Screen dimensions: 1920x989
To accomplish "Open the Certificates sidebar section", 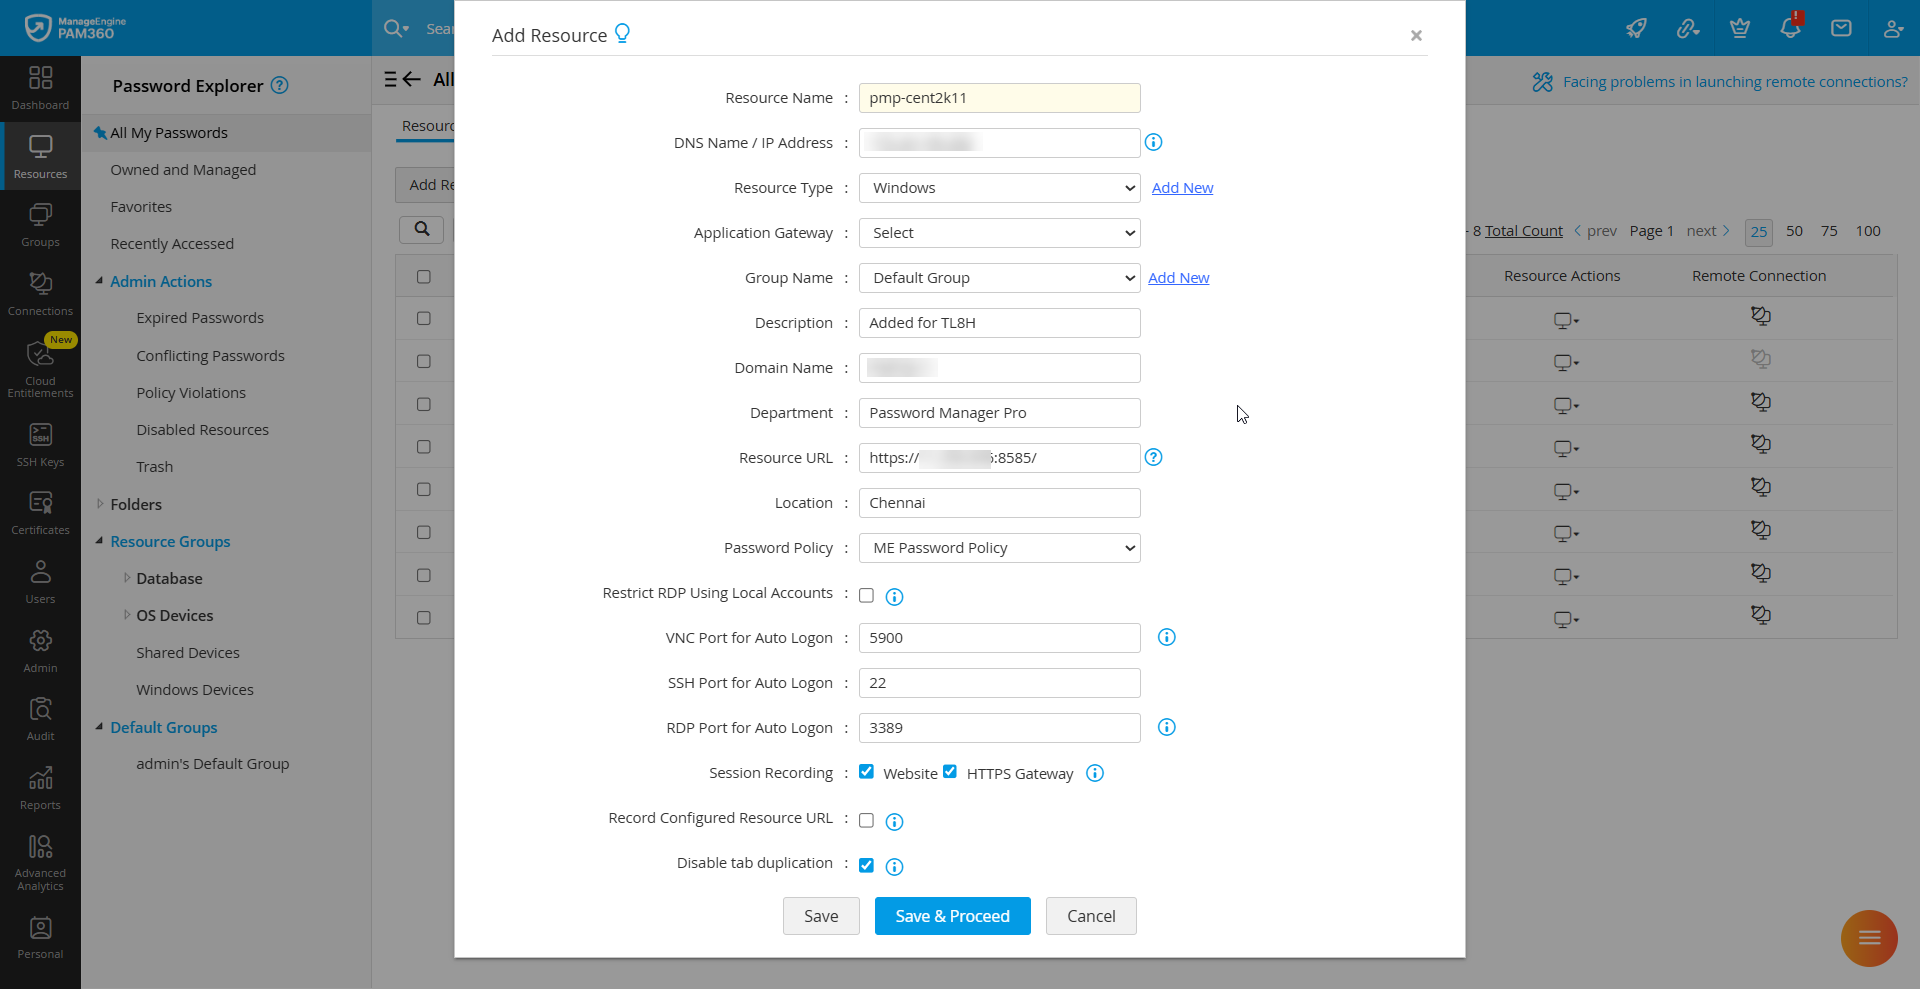I will (x=40, y=512).
